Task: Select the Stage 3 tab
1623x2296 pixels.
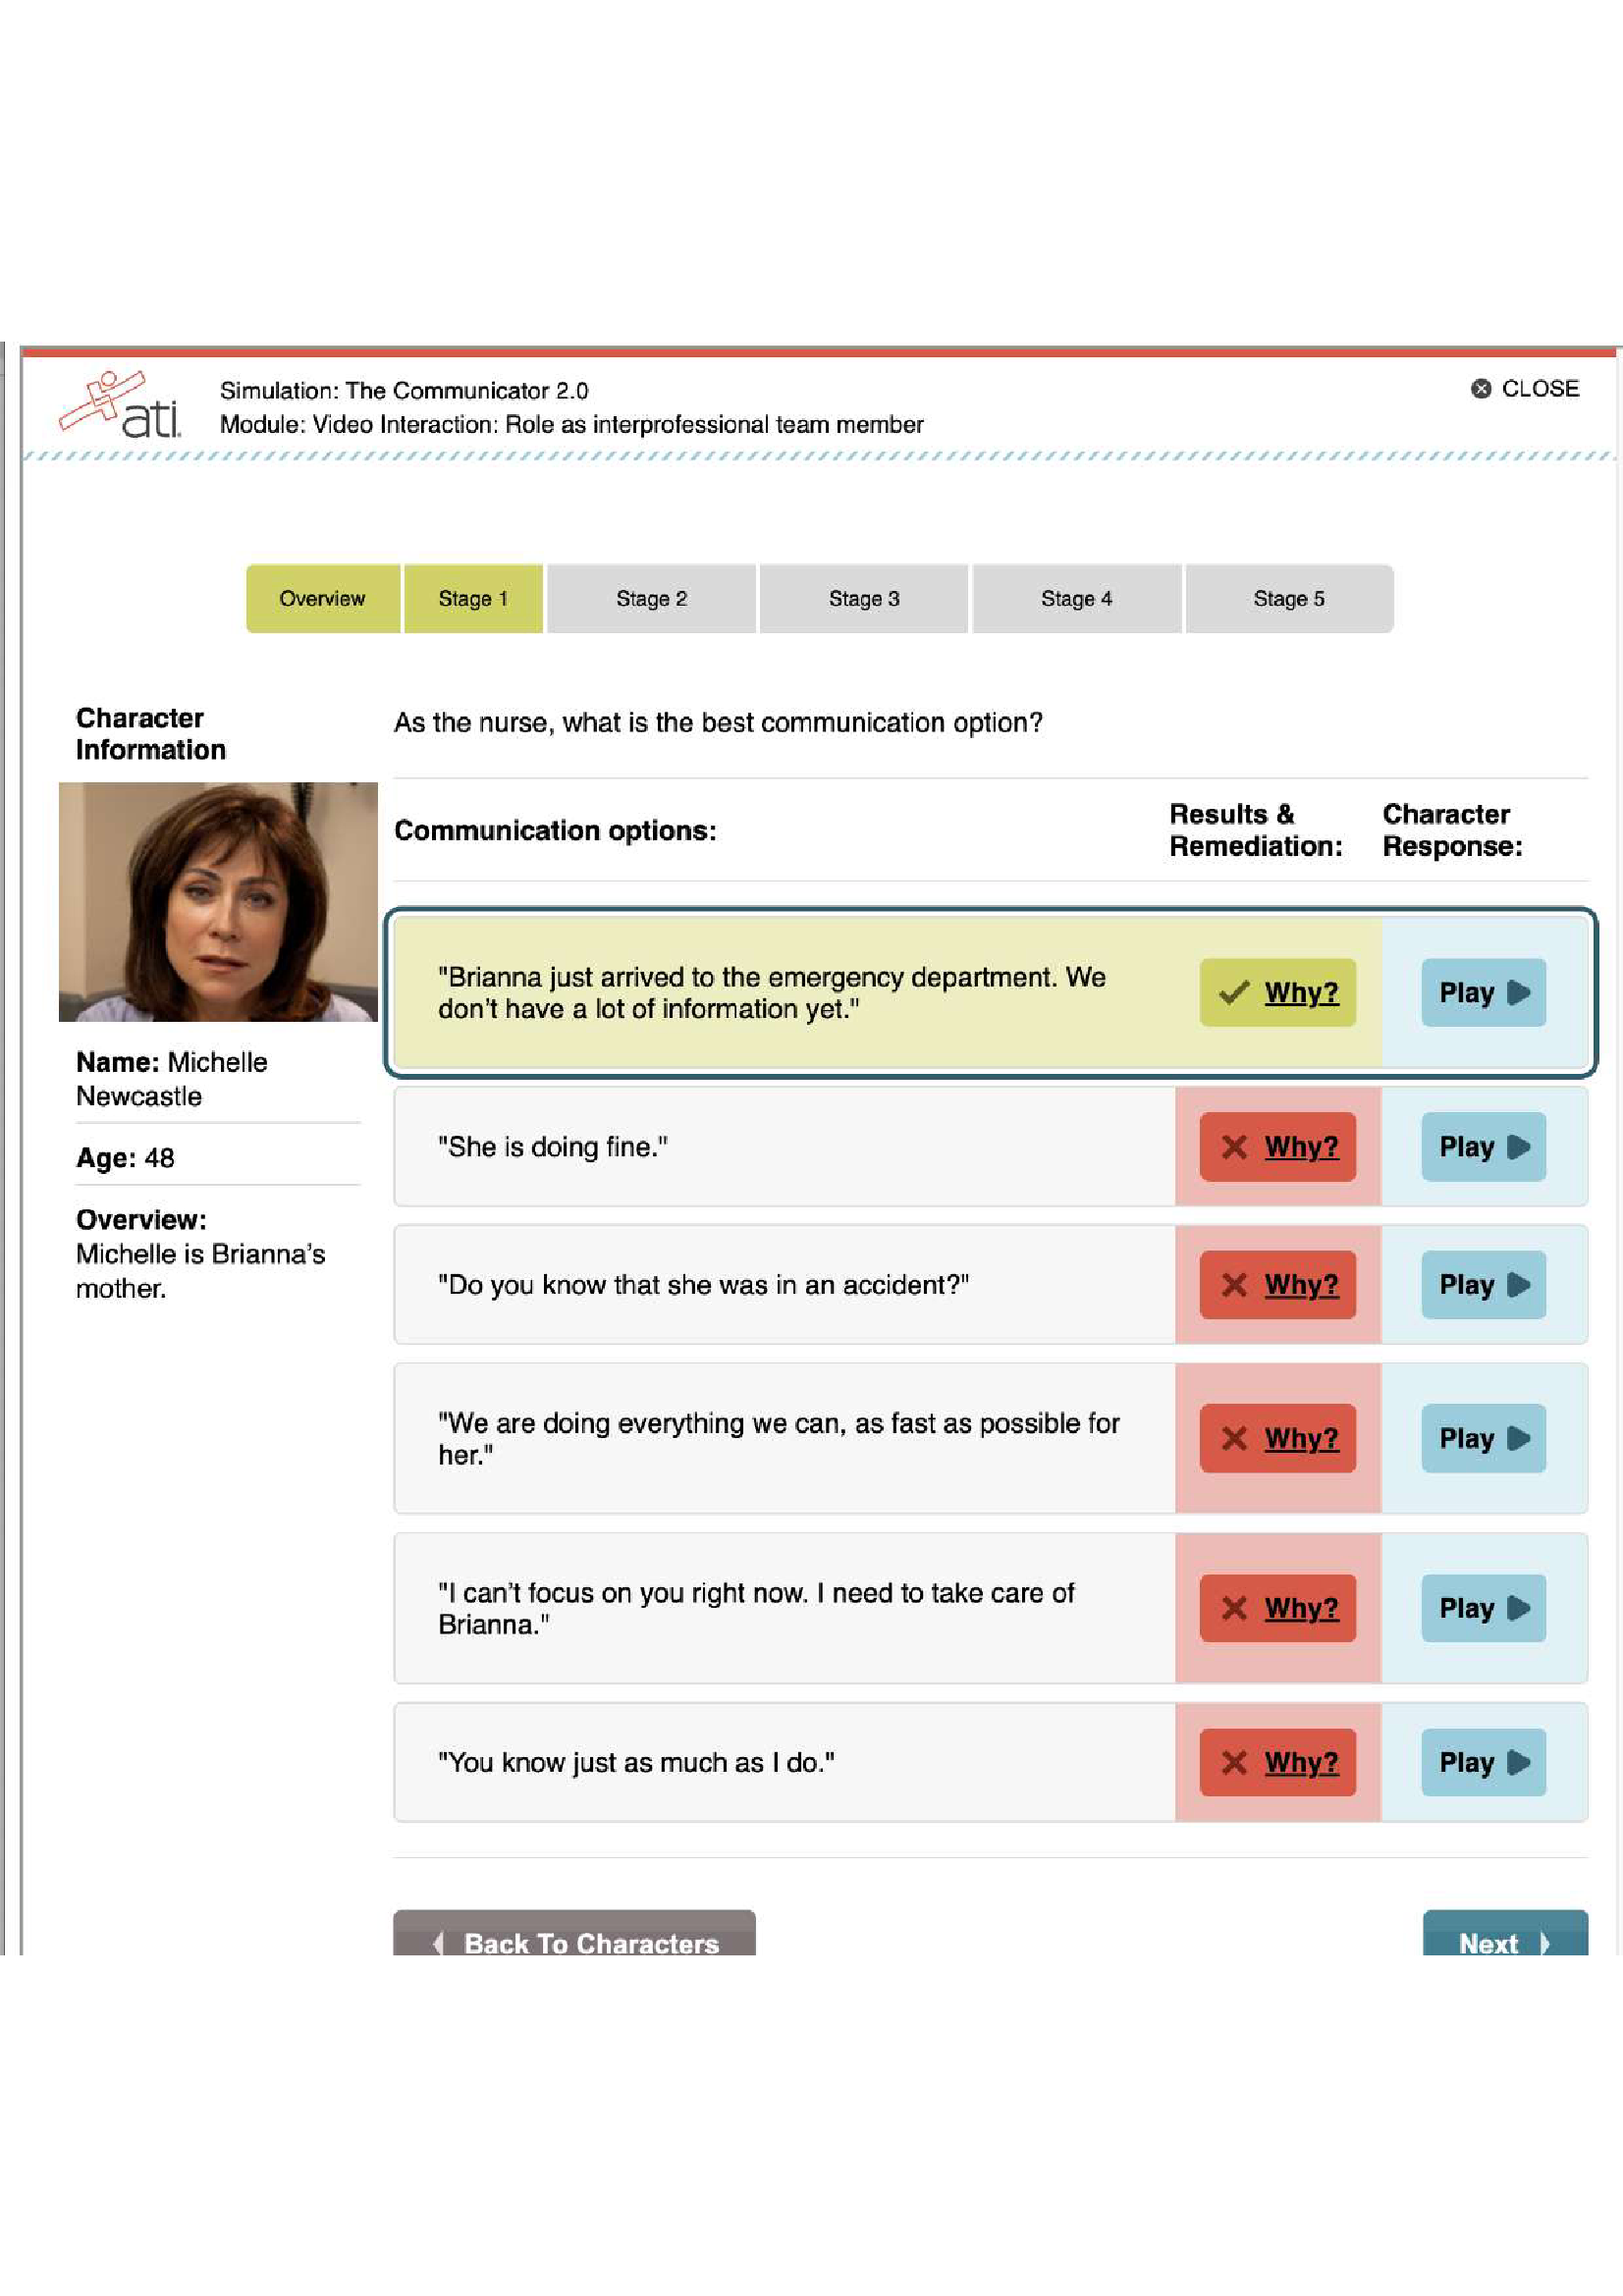Action: click(x=863, y=598)
